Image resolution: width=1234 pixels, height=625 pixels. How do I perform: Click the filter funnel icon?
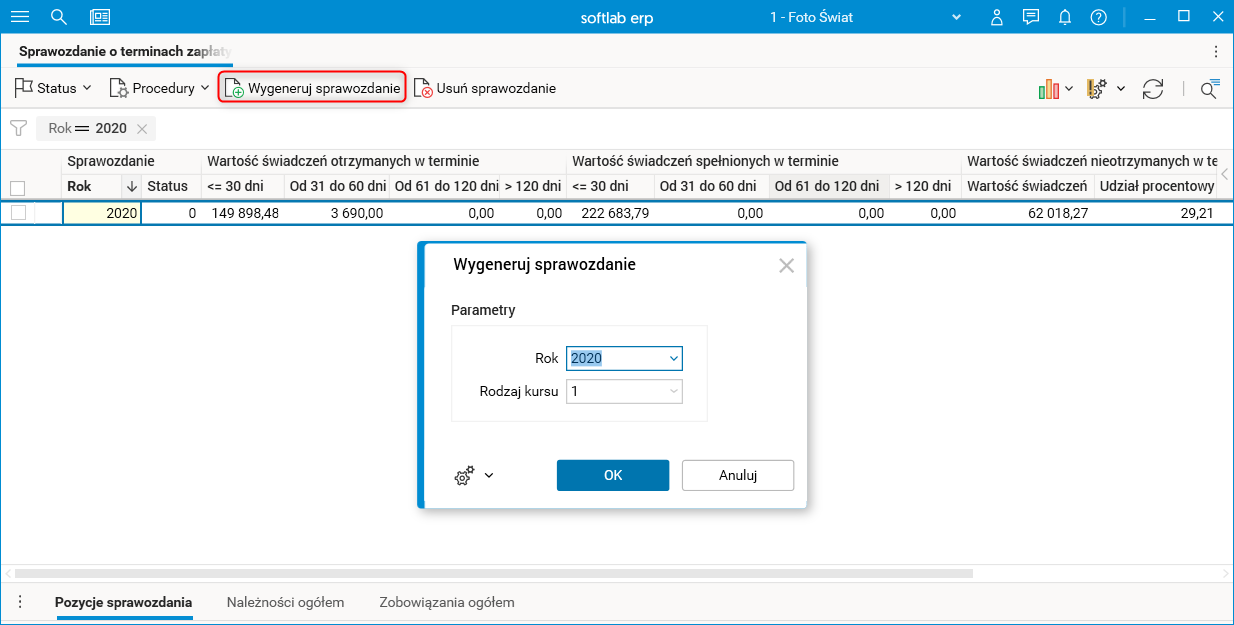point(18,128)
